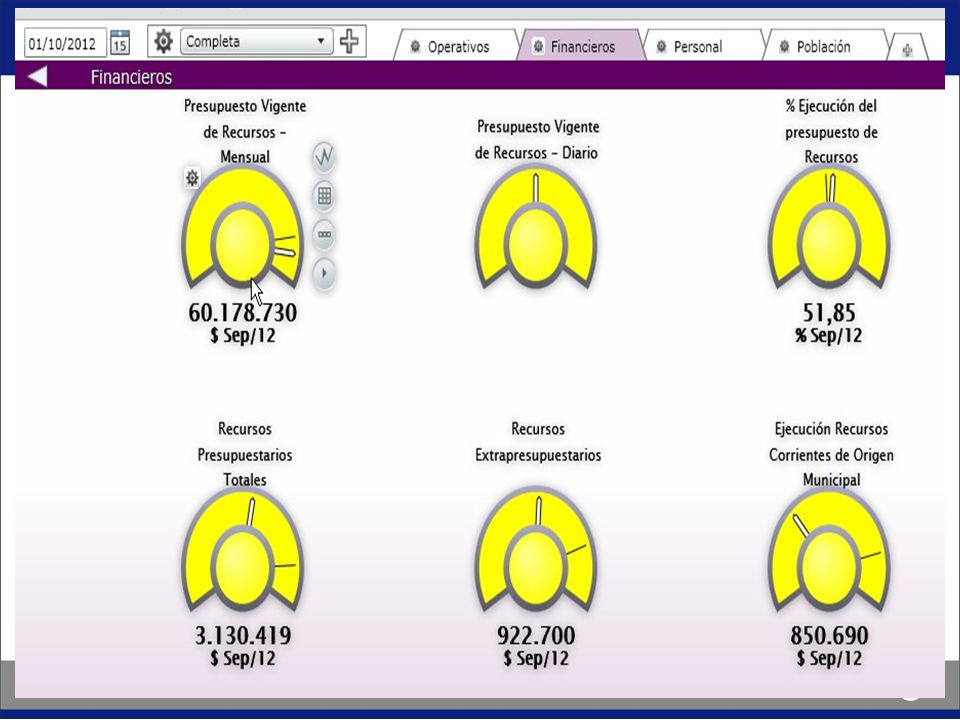Select the Recursos Extrapresupuestarios gauge
This screenshot has height=720, width=960.
536,551
